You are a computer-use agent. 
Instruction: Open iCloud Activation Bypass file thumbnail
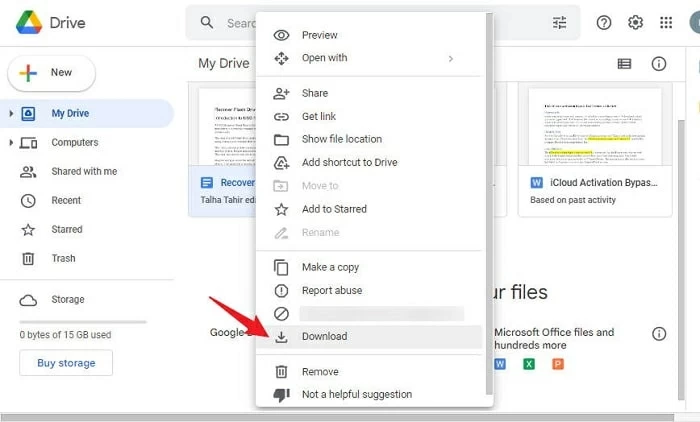coord(594,126)
